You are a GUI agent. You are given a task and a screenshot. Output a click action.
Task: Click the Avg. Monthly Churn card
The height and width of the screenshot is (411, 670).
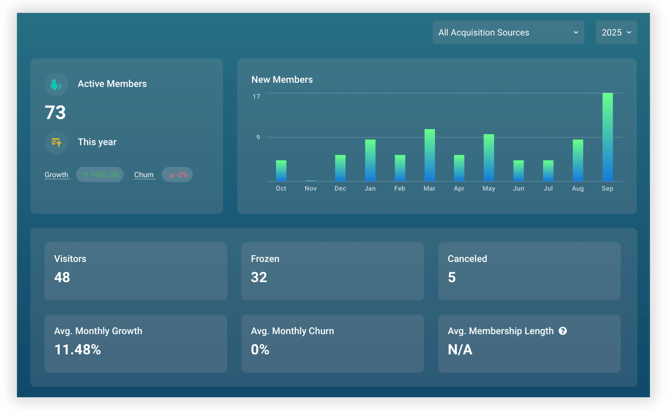[x=332, y=342]
